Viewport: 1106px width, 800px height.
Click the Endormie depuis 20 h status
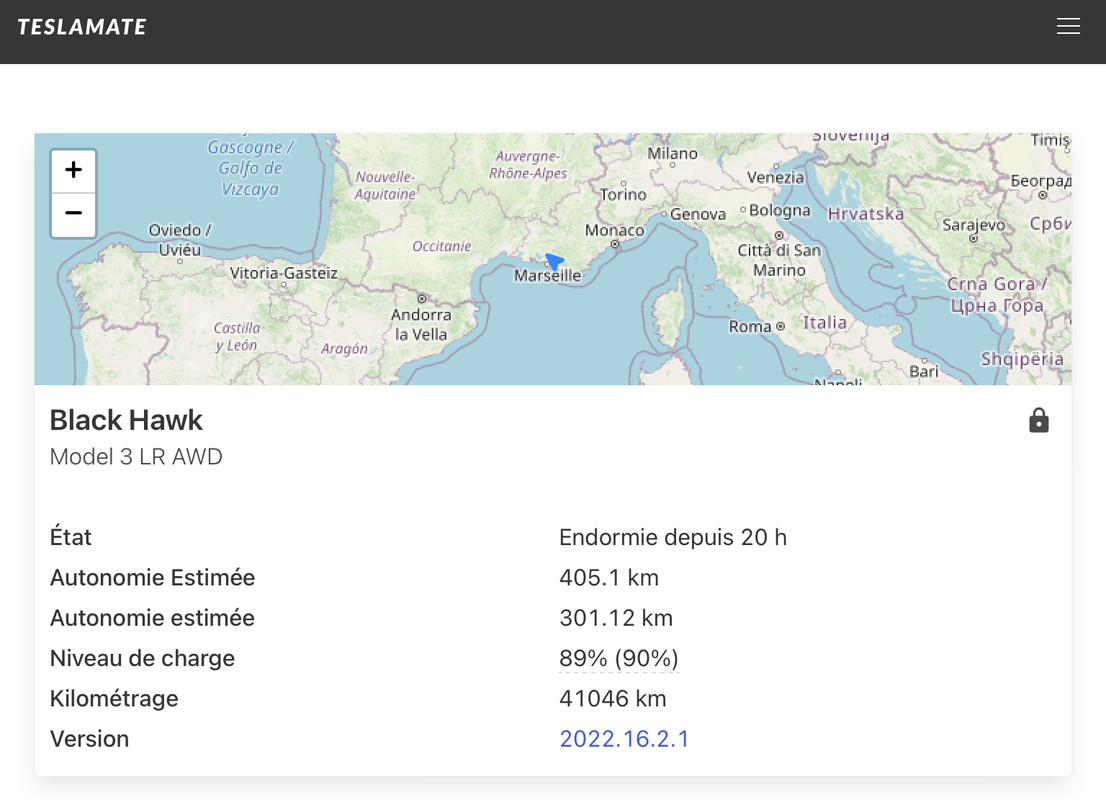(673, 538)
